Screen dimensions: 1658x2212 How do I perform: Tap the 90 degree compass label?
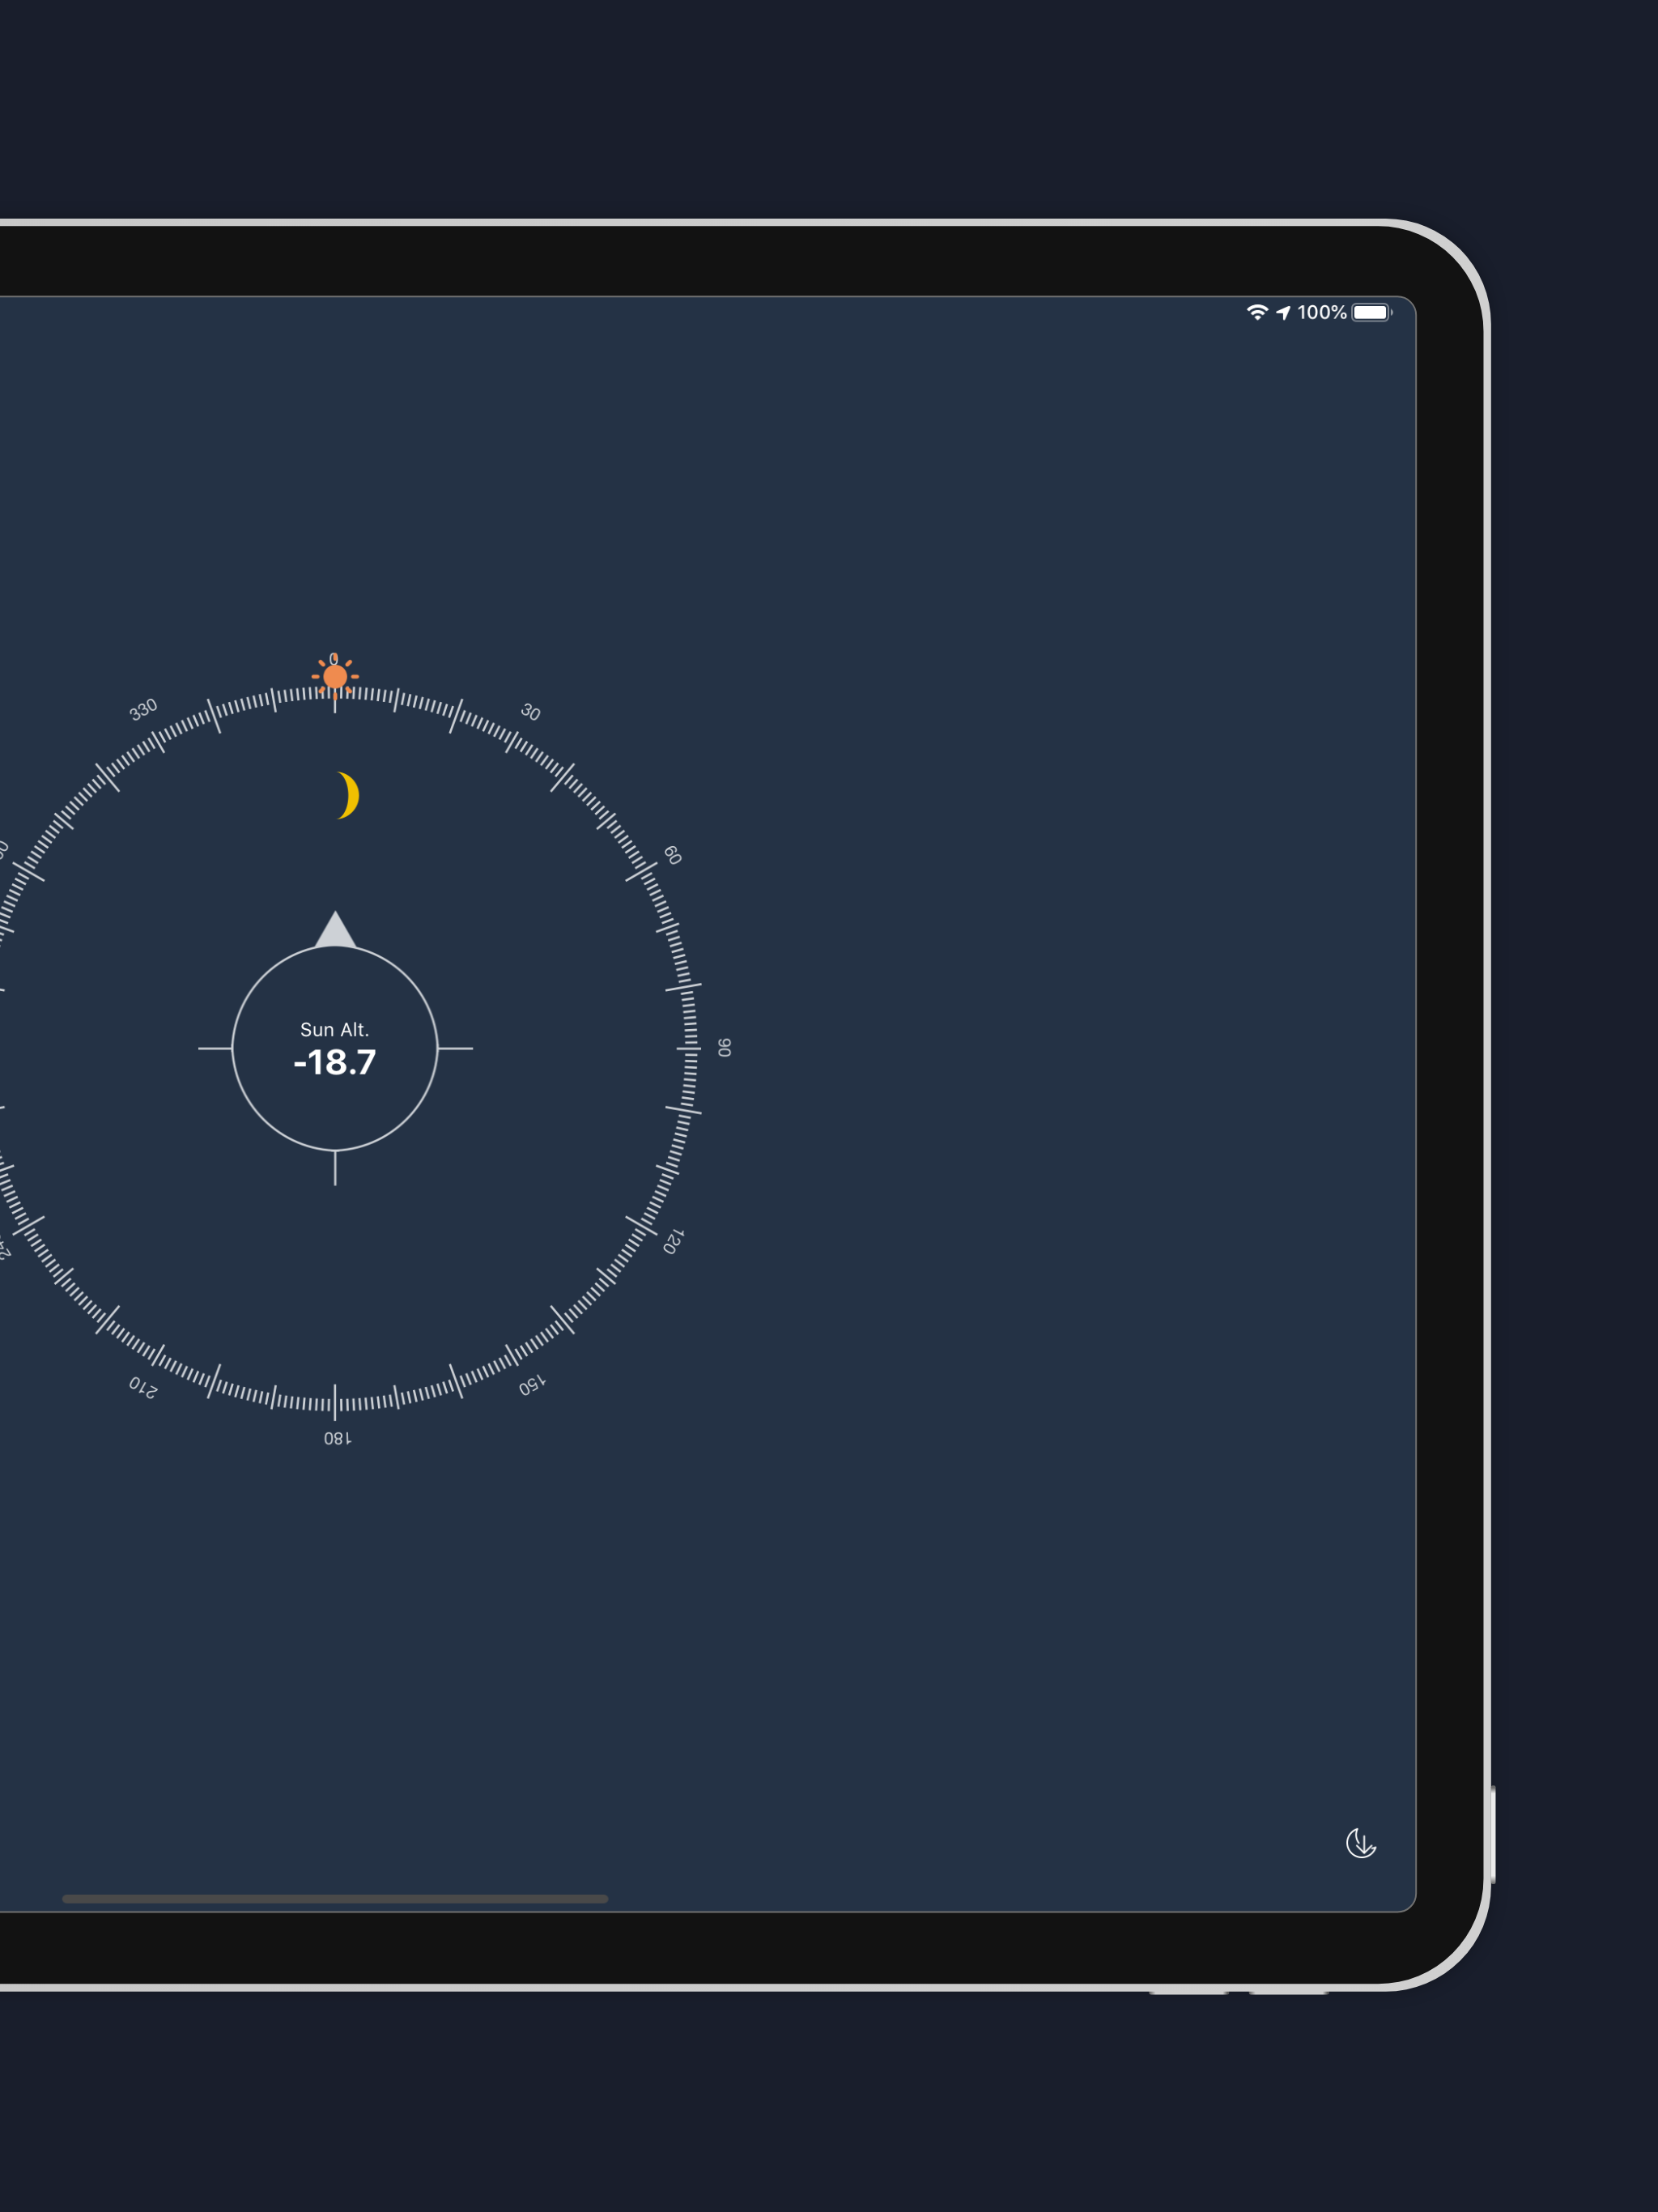(724, 1047)
